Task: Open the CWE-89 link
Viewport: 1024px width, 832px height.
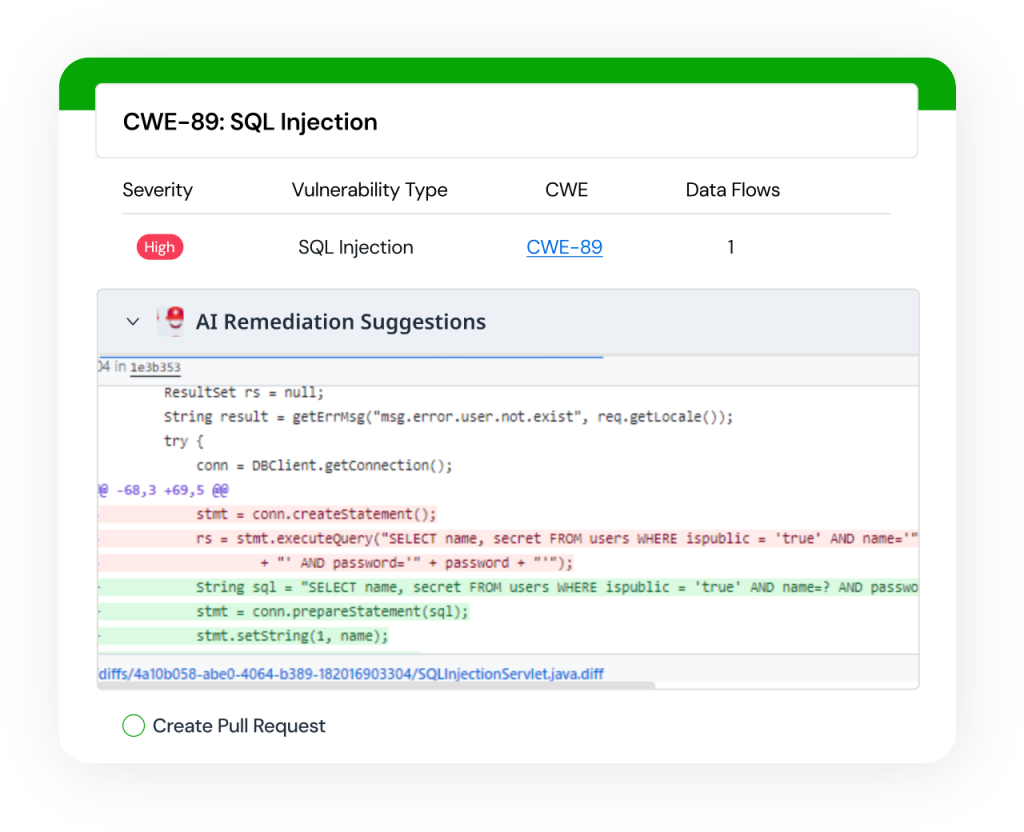Action: click(x=564, y=247)
